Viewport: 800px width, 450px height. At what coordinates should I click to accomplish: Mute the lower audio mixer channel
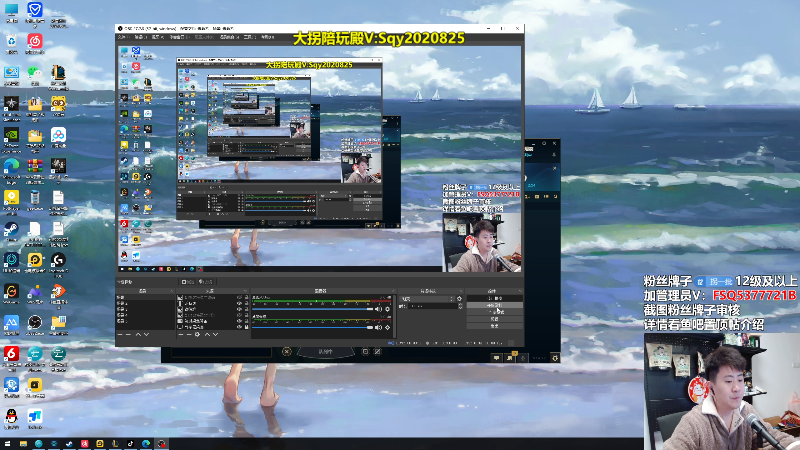pos(379,327)
